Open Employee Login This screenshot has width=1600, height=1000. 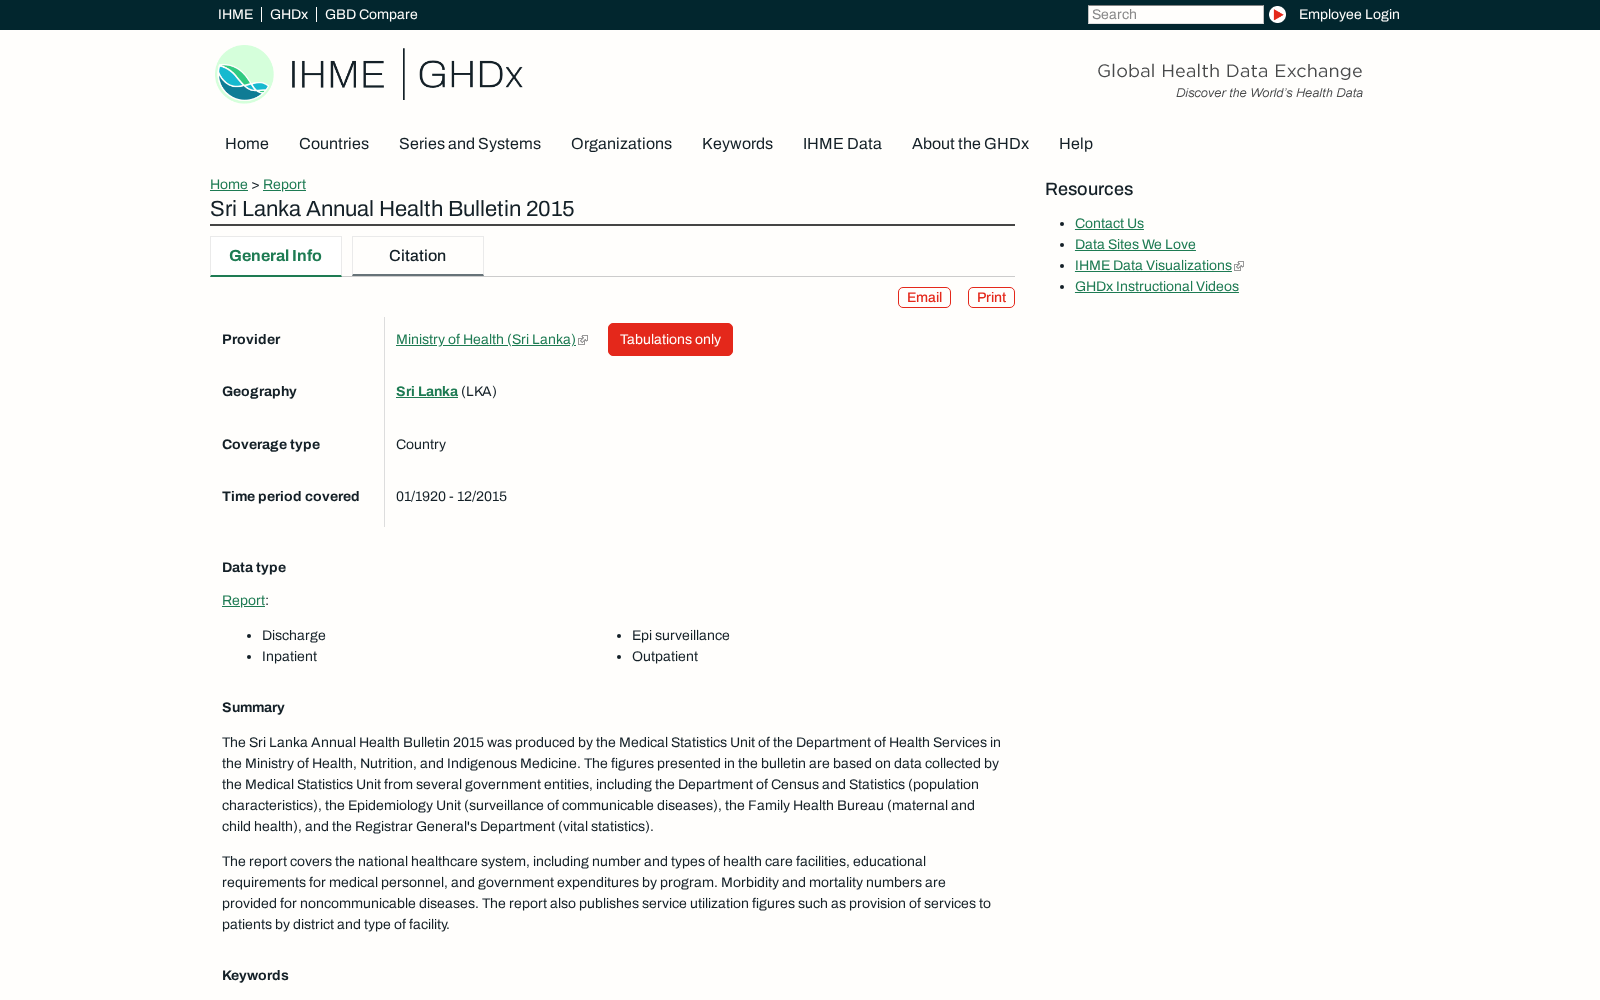(1349, 14)
